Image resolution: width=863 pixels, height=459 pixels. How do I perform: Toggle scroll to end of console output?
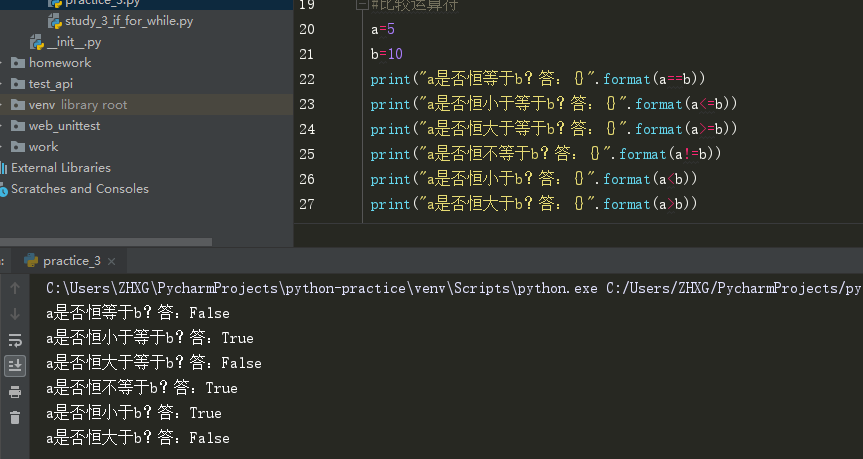pos(15,365)
